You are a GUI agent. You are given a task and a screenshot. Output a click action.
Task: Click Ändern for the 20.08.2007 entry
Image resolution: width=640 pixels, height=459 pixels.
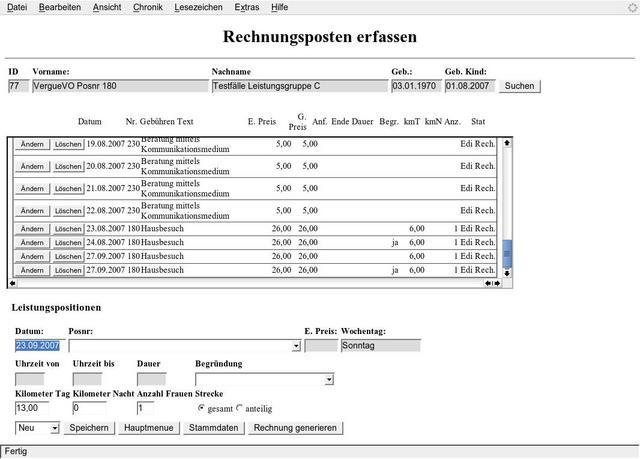32,166
